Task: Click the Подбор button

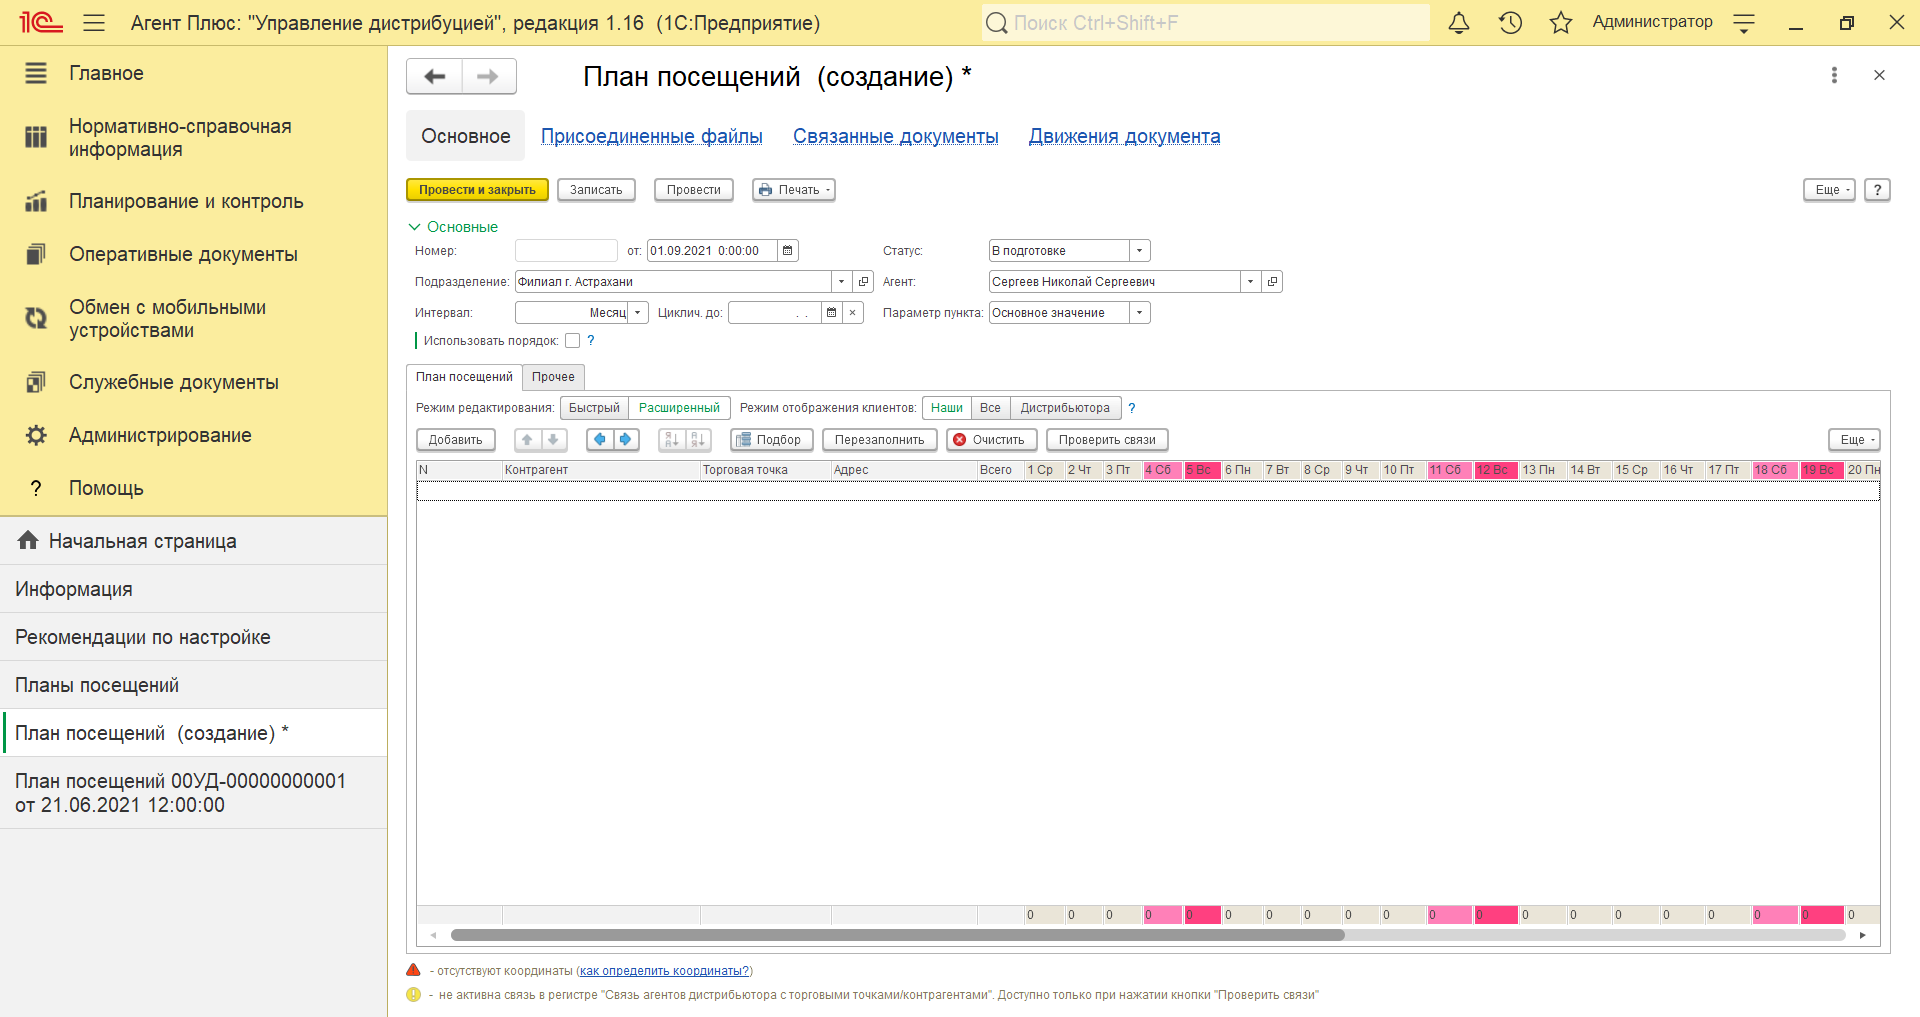Action: coord(771,440)
